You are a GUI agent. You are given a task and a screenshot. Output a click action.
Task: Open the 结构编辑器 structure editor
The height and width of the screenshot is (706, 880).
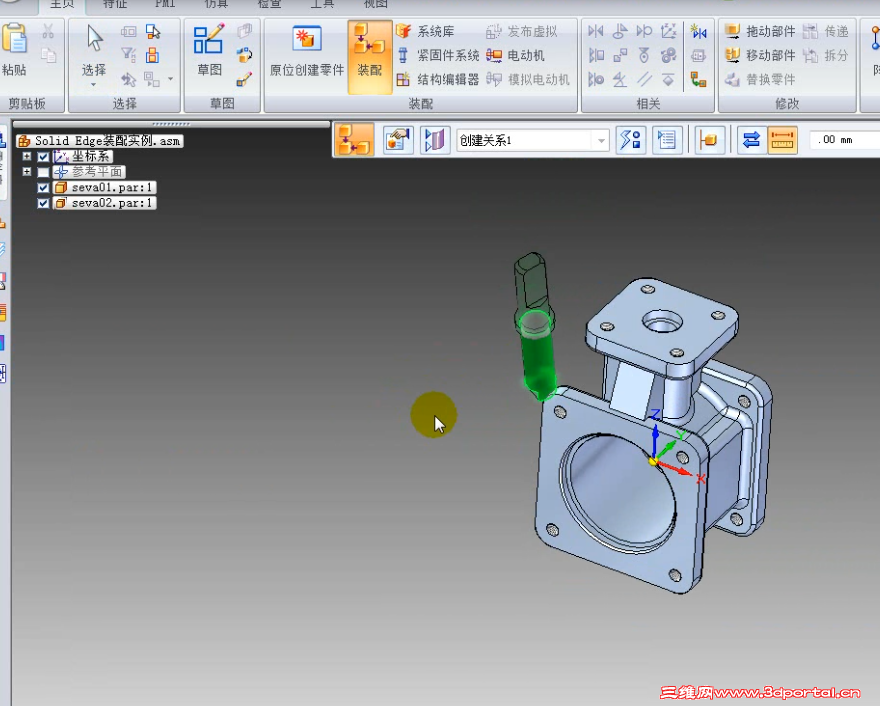click(x=438, y=80)
